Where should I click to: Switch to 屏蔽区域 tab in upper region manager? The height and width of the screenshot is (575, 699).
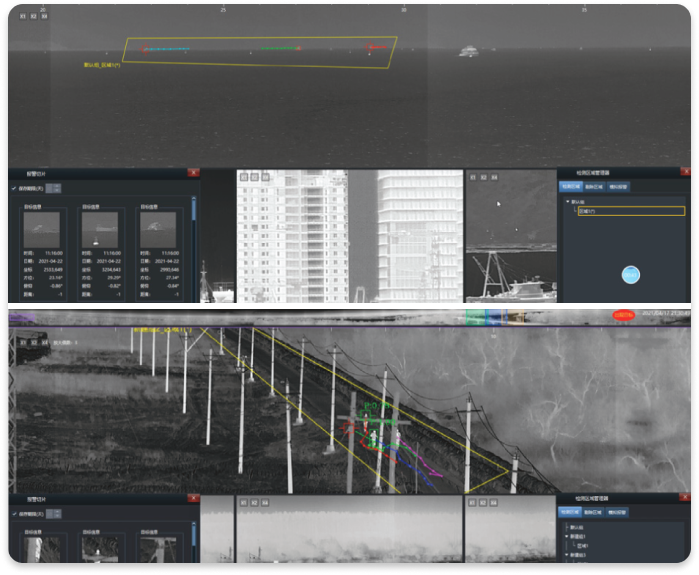[x=594, y=186]
